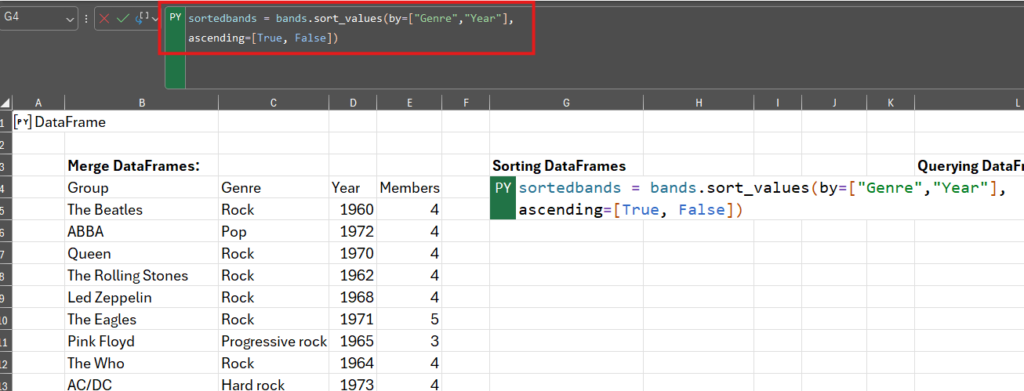Select the 'The Who' cell
The image size is (1024, 391).
(142, 363)
